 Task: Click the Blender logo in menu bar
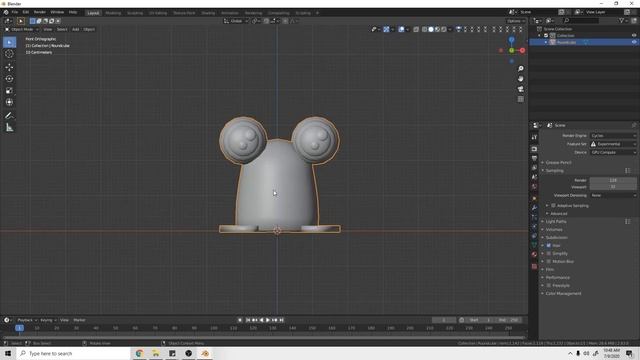click(x=6, y=13)
